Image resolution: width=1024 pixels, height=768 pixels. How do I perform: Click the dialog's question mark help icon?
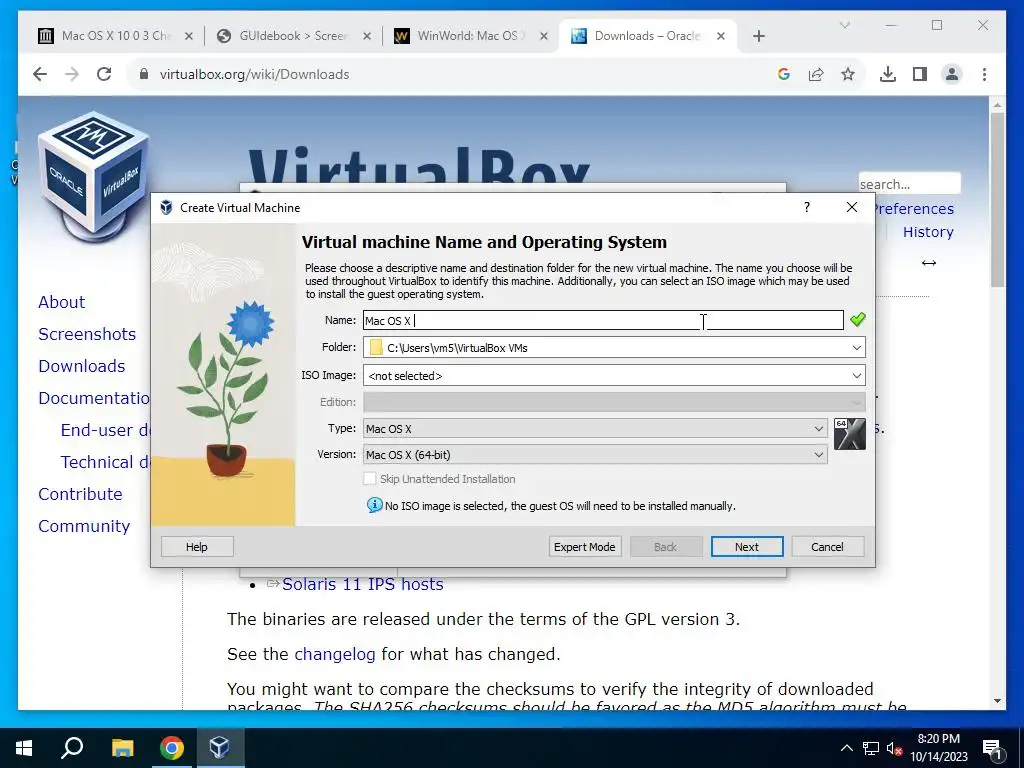tap(807, 207)
